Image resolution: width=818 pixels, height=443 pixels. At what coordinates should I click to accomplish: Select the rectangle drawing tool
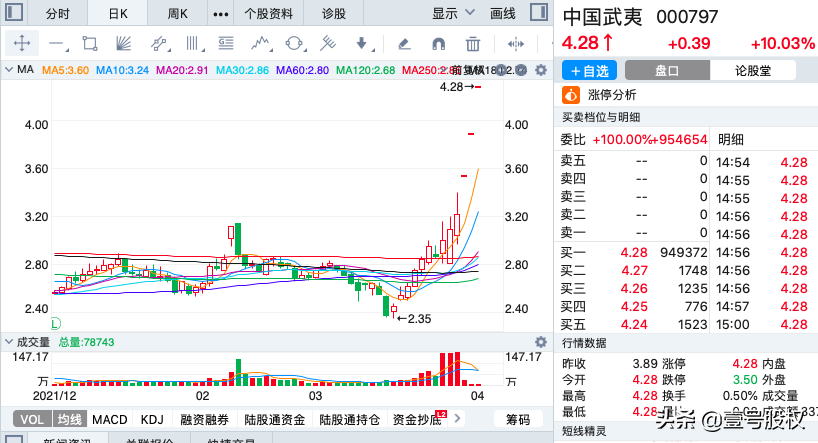pyautogui.click(x=90, y=44)
